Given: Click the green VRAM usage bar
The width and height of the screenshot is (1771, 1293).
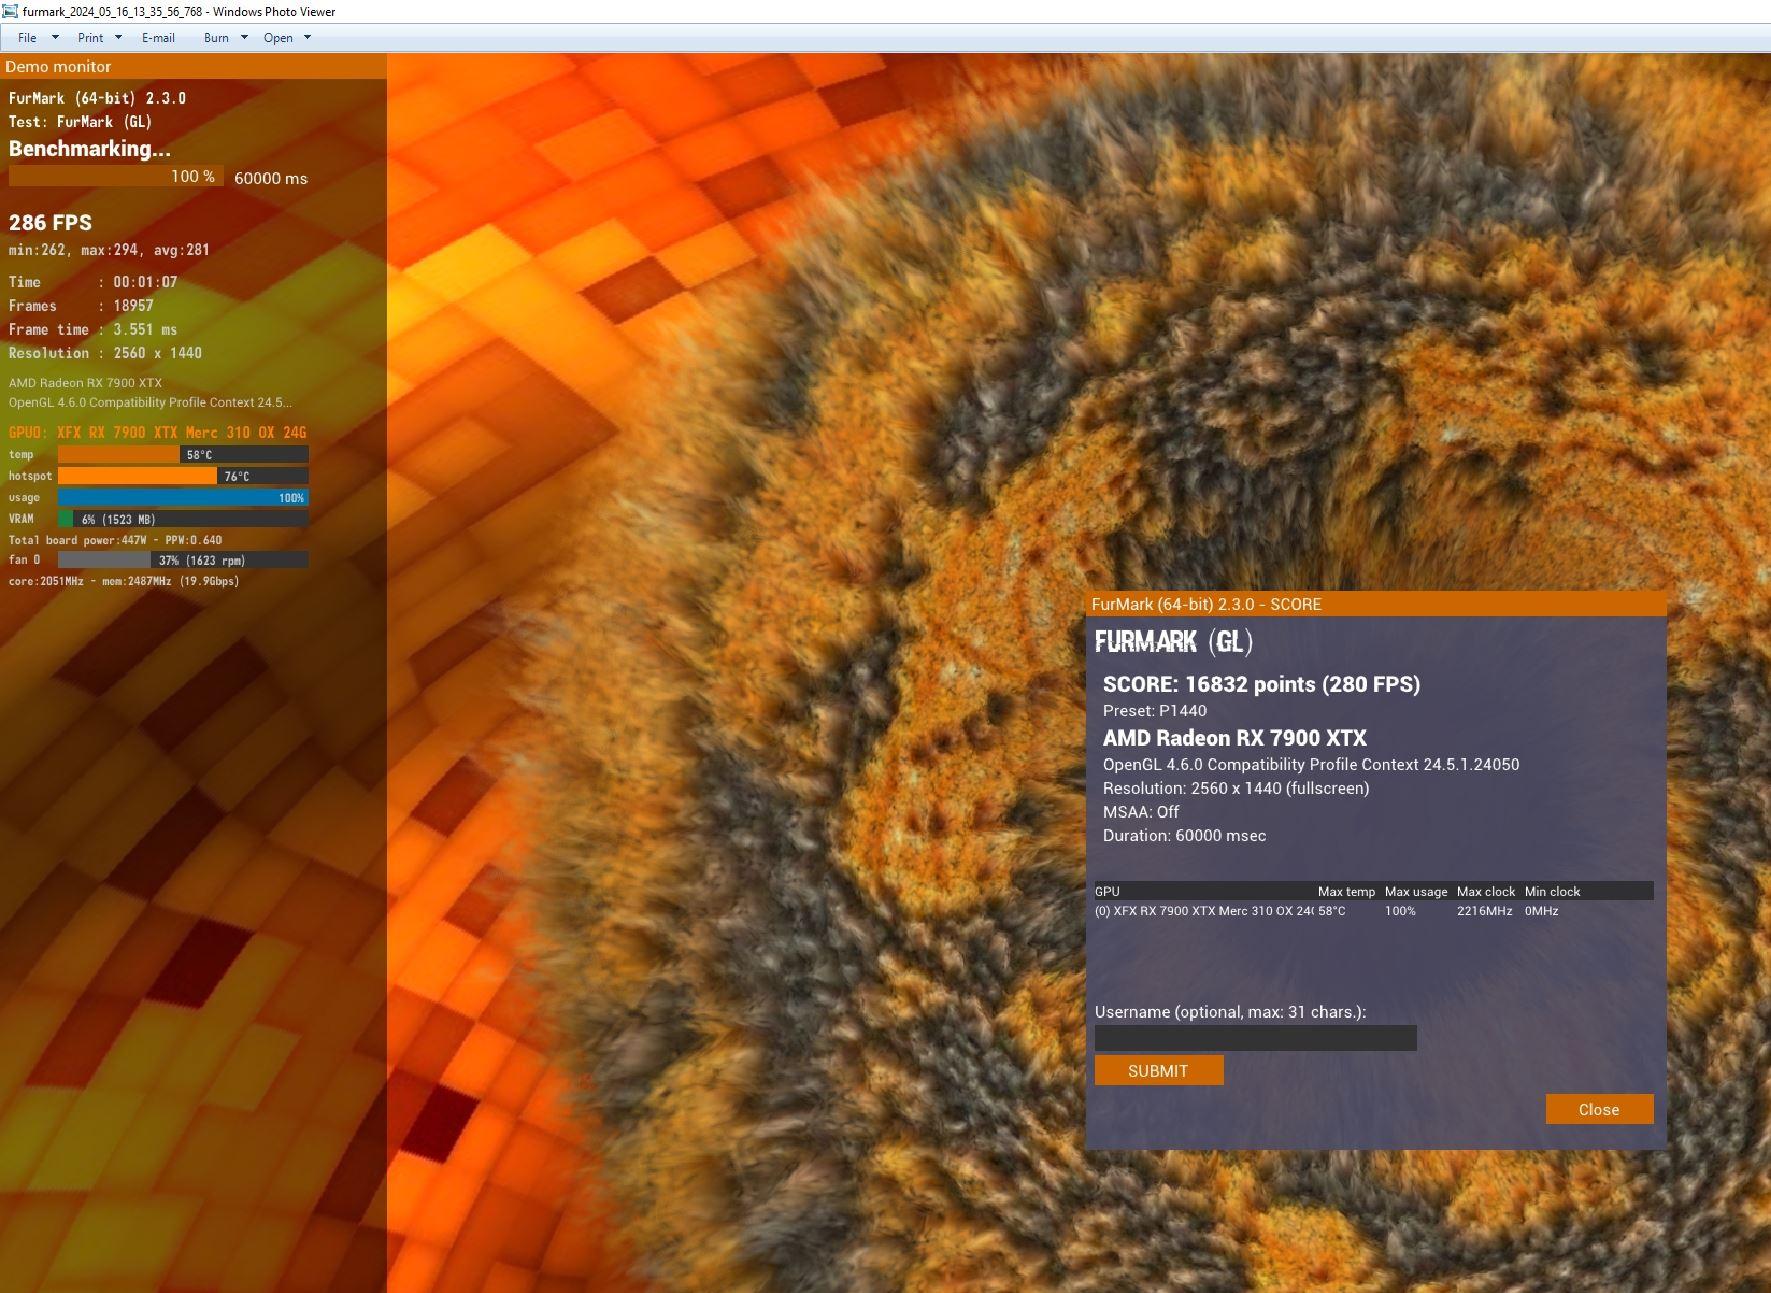Looking at the screenshot, I should pyautogui.click(x=183, y=519).
